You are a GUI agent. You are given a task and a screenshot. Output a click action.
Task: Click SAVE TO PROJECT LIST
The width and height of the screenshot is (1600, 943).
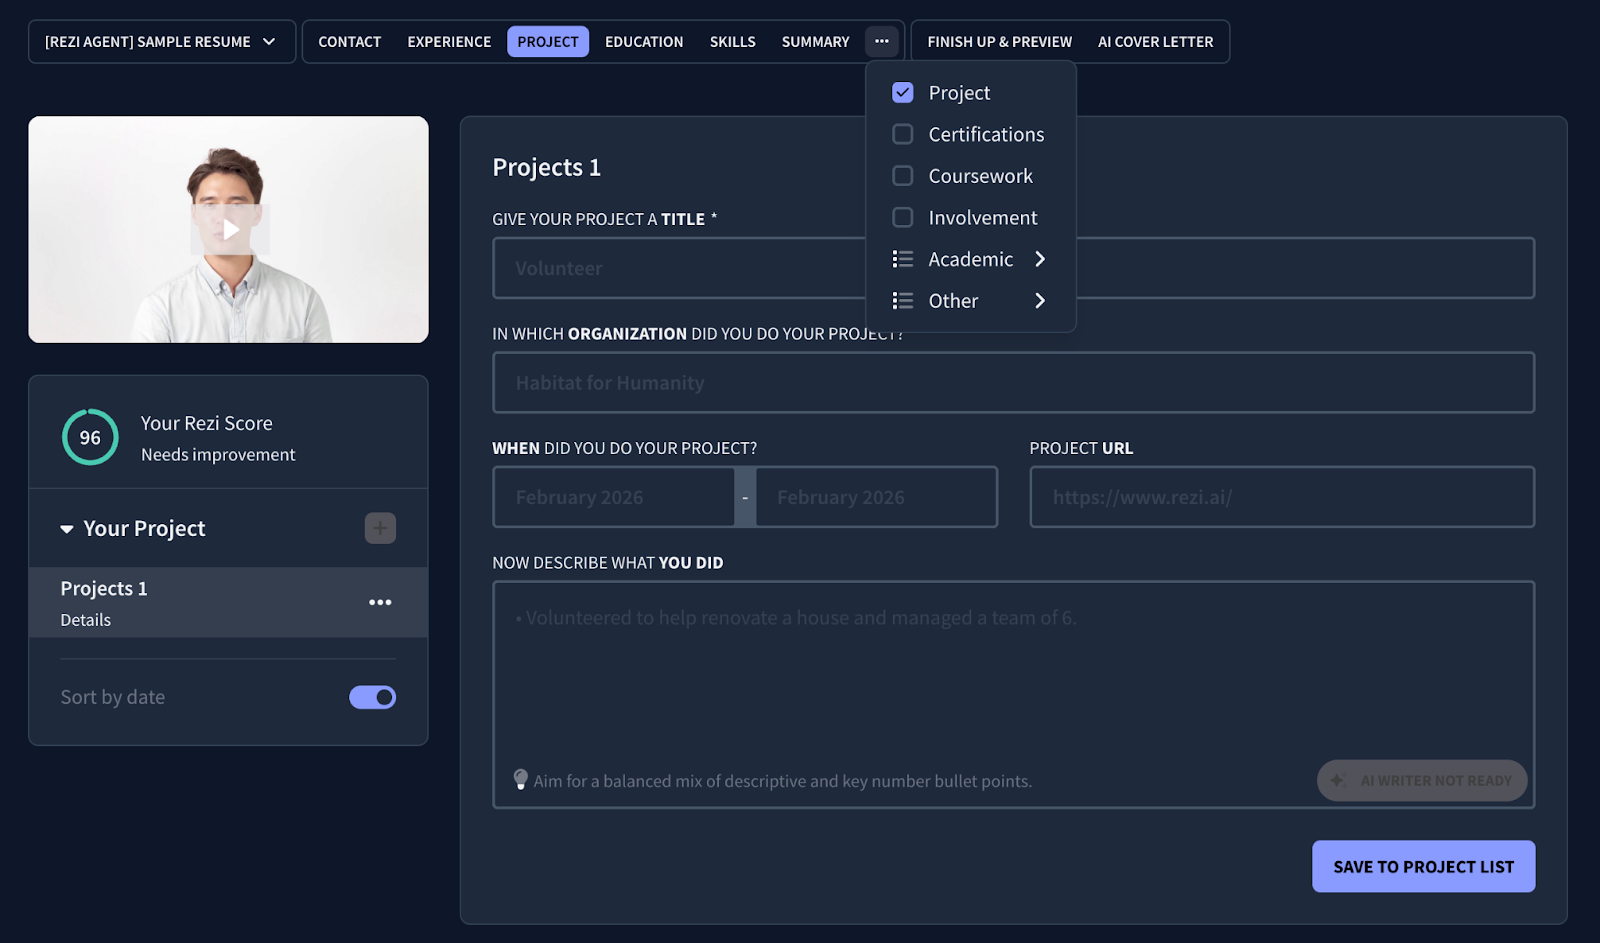tap(1422, 866)
